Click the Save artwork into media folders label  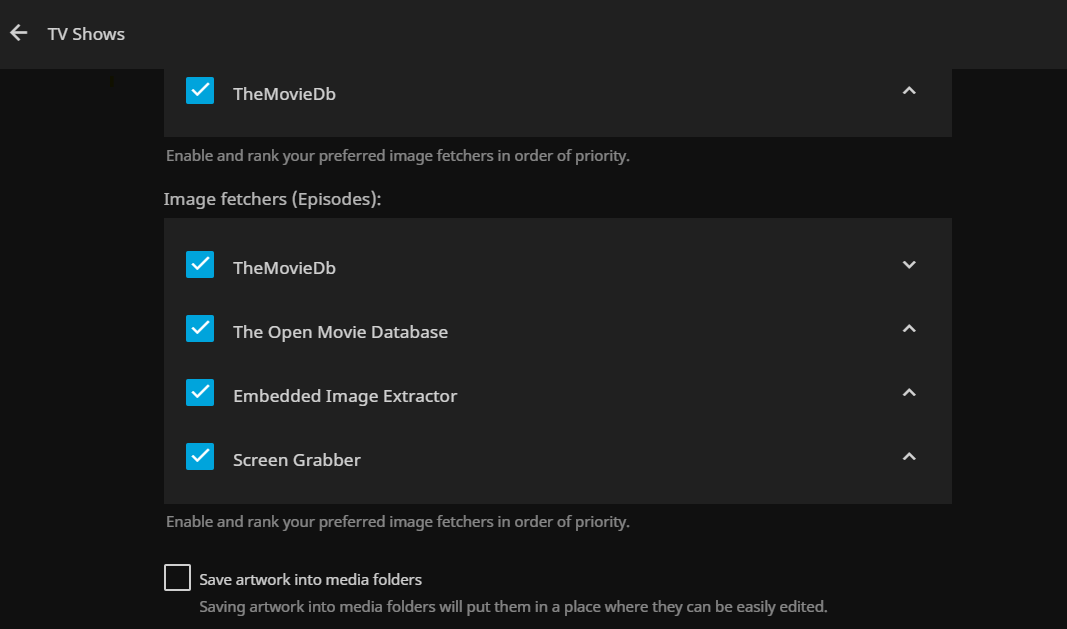pyautogui.click(x=310, y=579)
